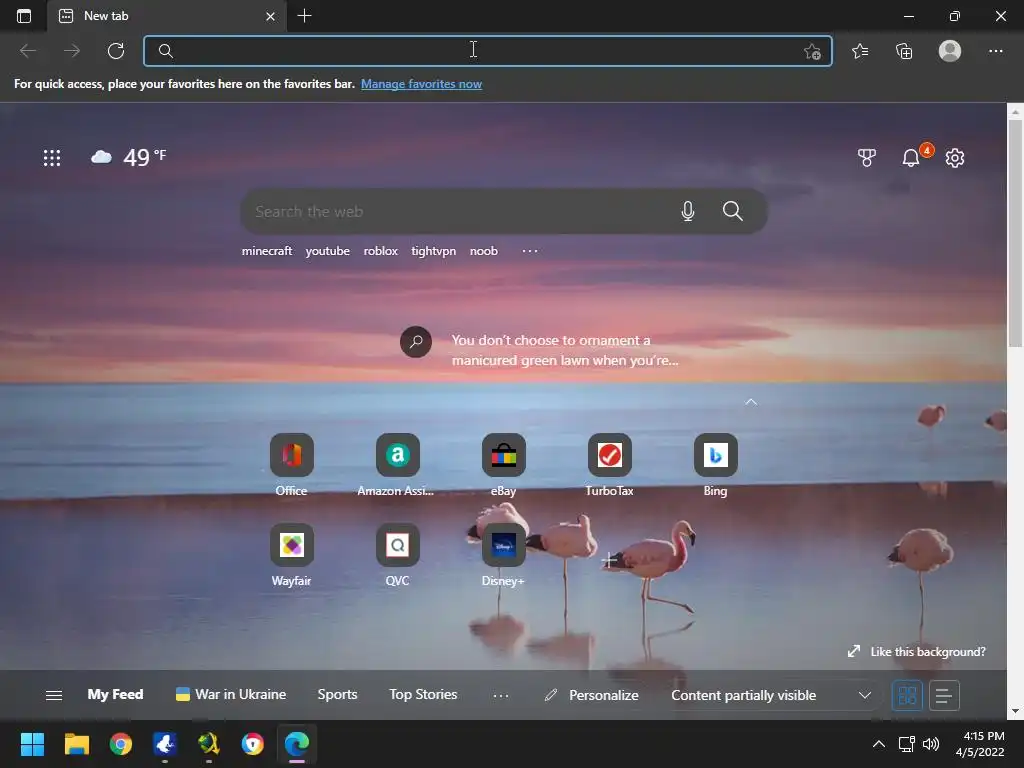The height and width of the screenshot is (768, 1024).
Task: Start voice search with microphone icon
Action: point(688,211)
